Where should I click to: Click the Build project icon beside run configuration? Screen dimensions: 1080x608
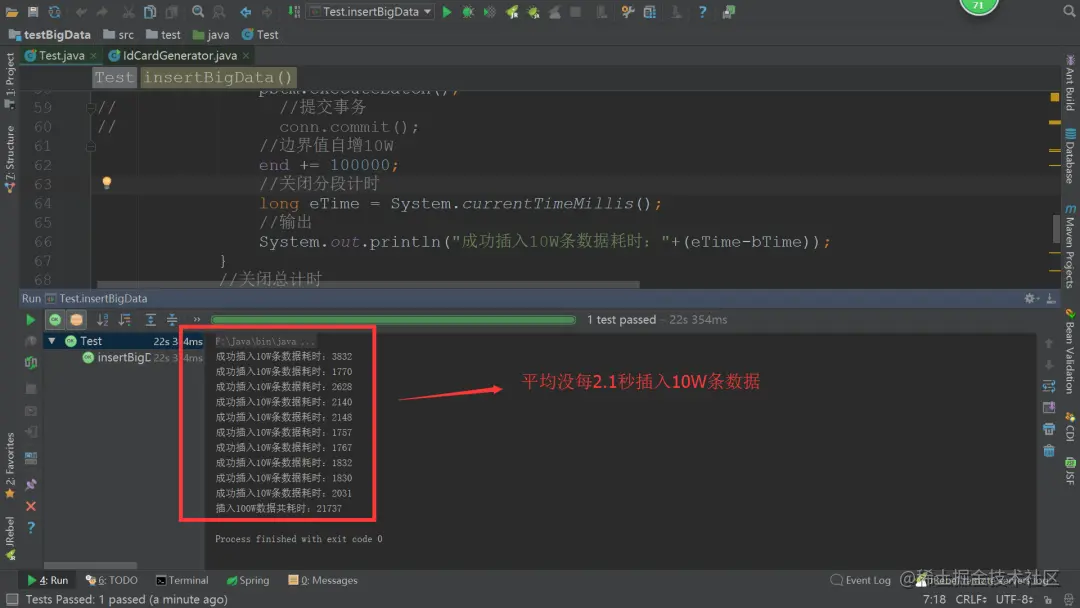click(x=294, y=12)
